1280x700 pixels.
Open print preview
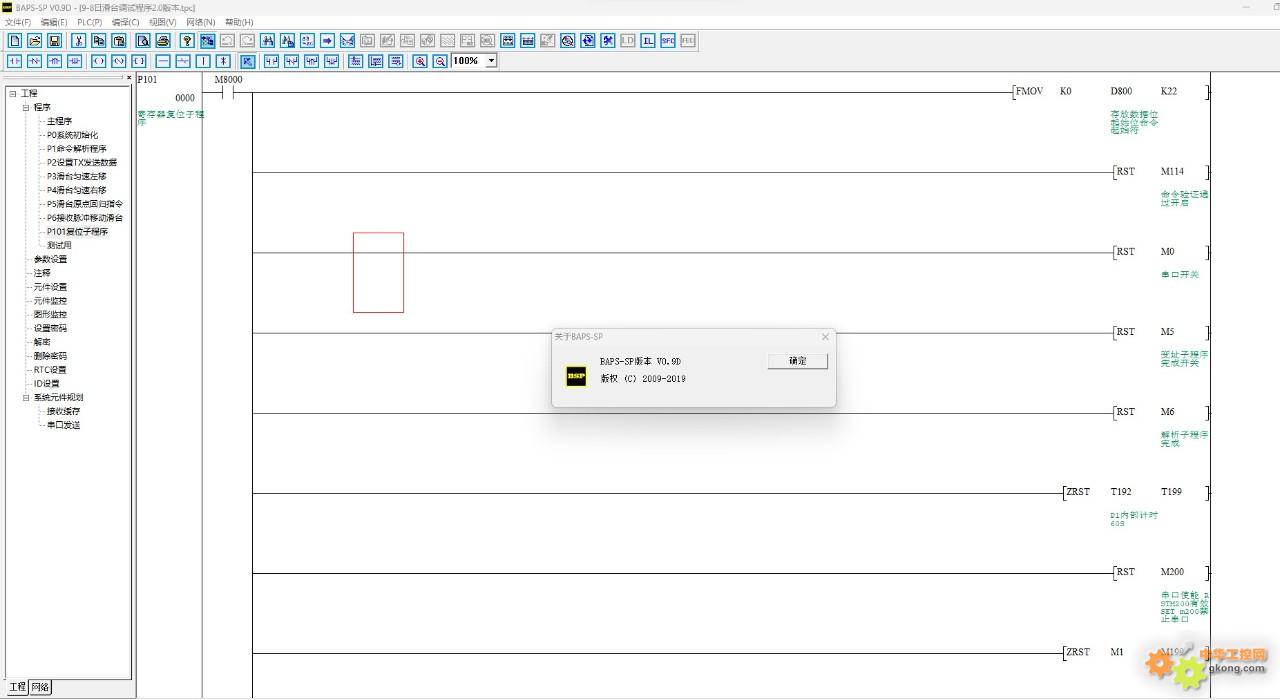coord(143,41)
